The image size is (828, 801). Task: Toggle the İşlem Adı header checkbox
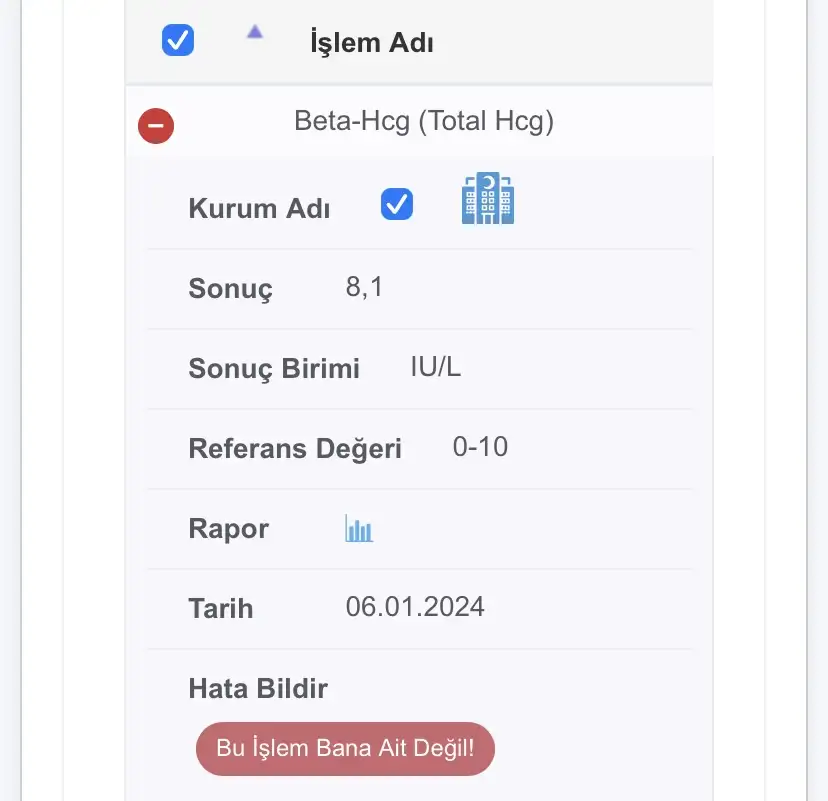(x=178, y=40)
